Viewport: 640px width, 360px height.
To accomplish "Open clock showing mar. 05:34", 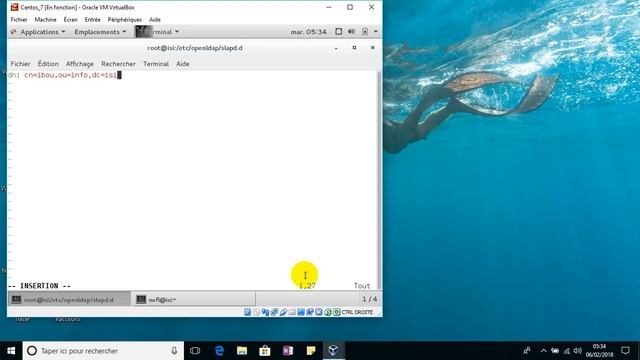I will tap(309, 32).
